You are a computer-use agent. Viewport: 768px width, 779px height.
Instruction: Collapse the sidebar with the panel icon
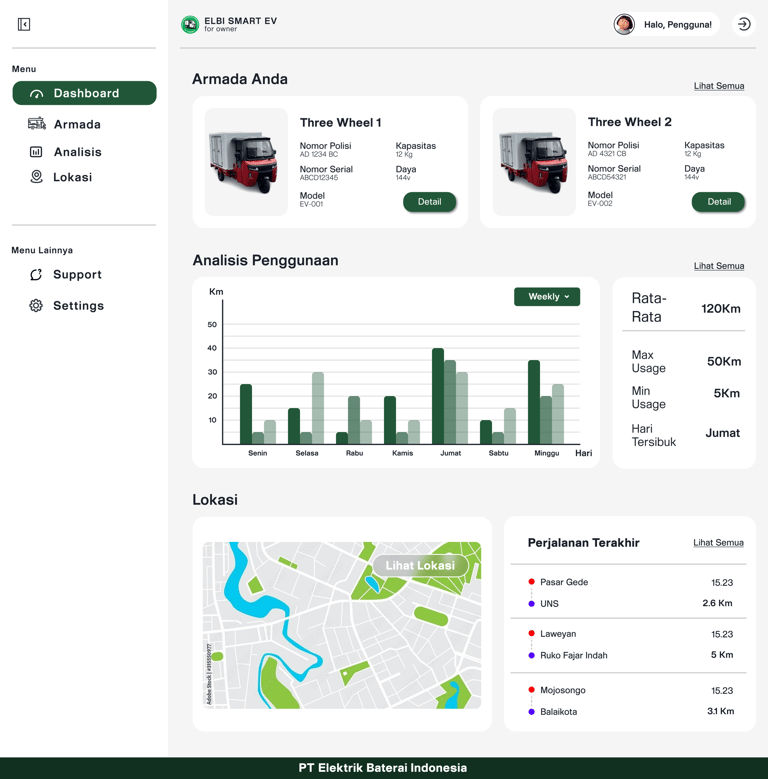coord(24,24)
